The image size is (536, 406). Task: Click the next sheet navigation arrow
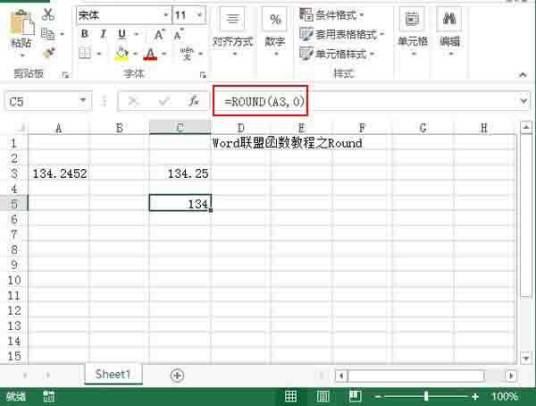point(48,375)
